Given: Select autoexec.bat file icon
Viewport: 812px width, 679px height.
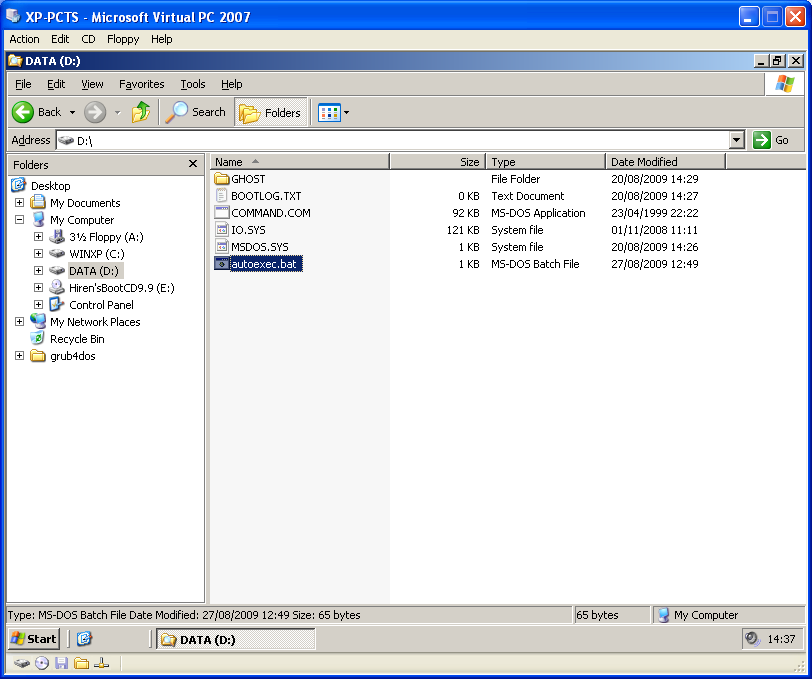Looking at the screenshot, I should coord(222,264).
